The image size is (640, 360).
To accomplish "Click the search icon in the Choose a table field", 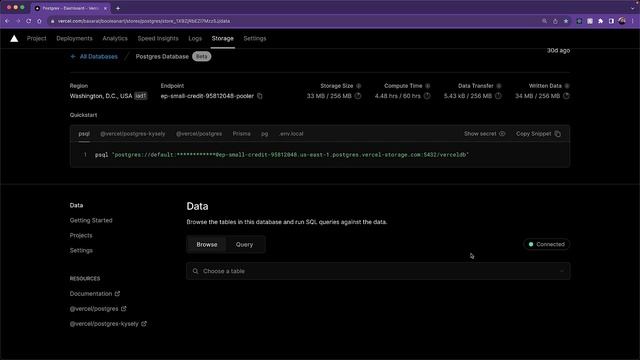I will 196,271.
